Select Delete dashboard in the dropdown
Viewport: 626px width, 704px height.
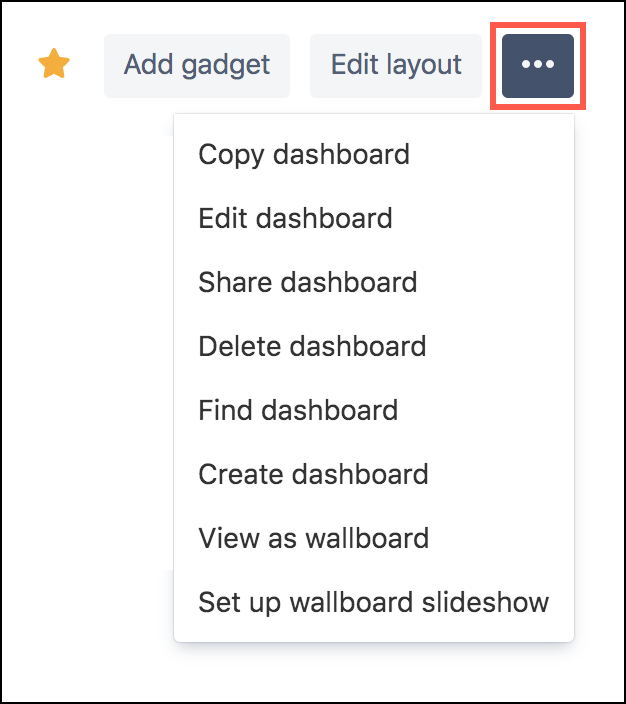(x=312, y=346)
